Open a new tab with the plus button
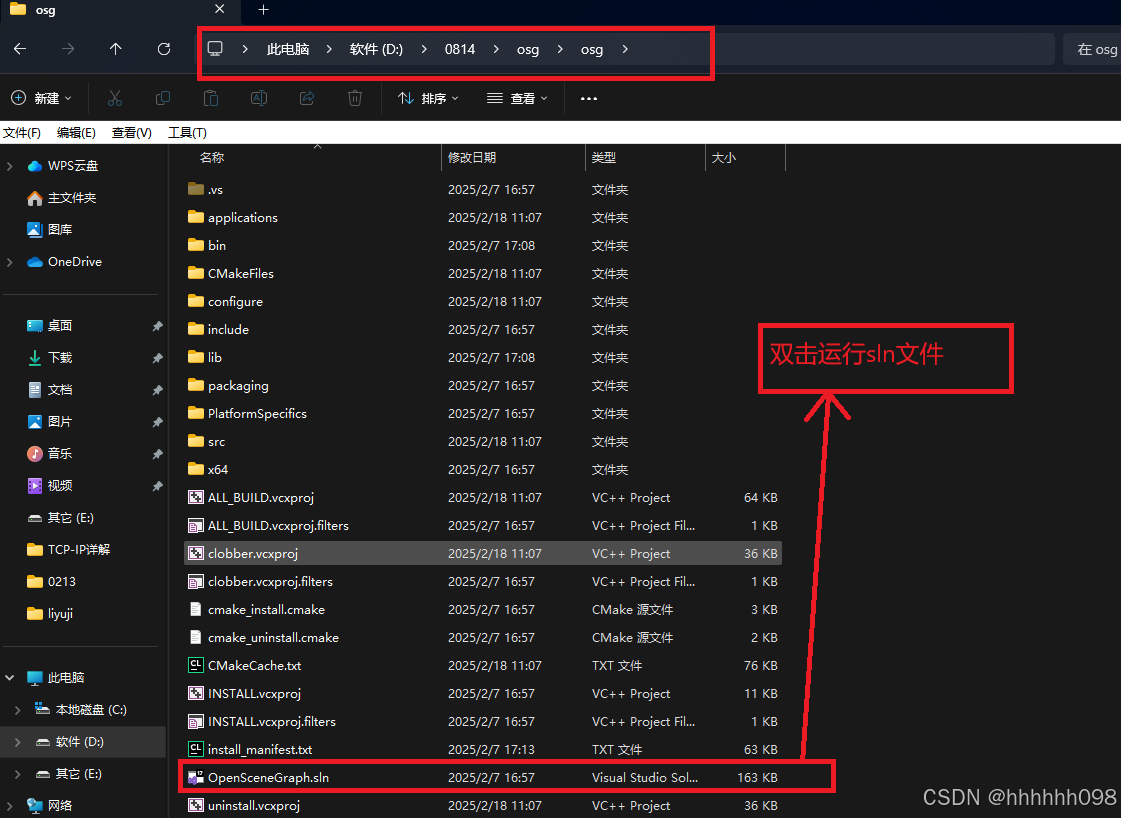This screenshot has width=1121, height=818. (x=263, y=11)
